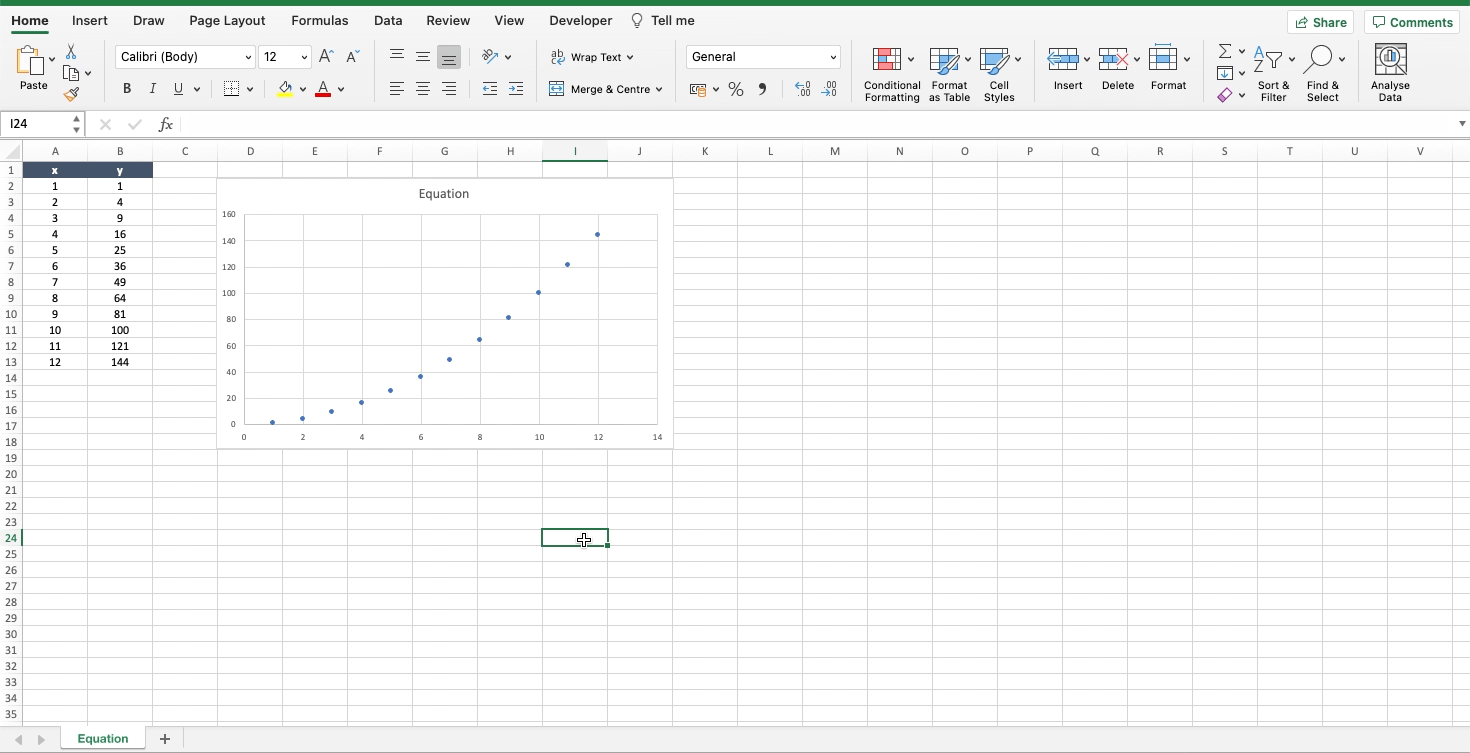Apply percent number style
This screenshot has width=1470, height=753.
click(736, 89)
